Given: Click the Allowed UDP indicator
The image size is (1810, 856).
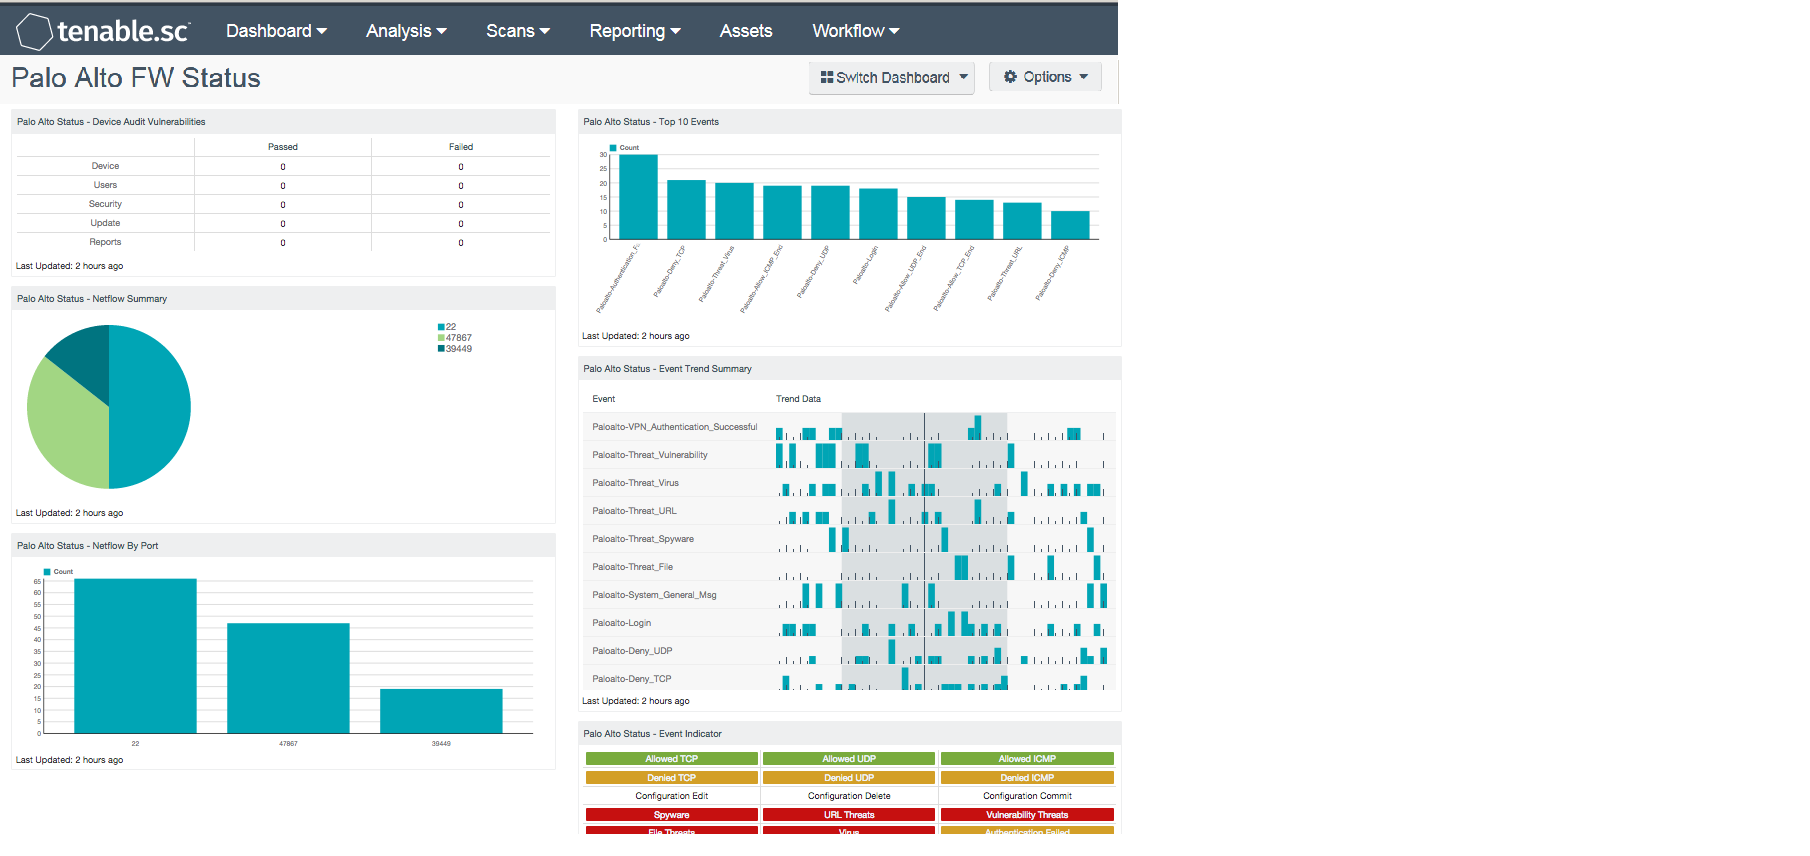Looking at the screenshot, I should pos(849,759).
